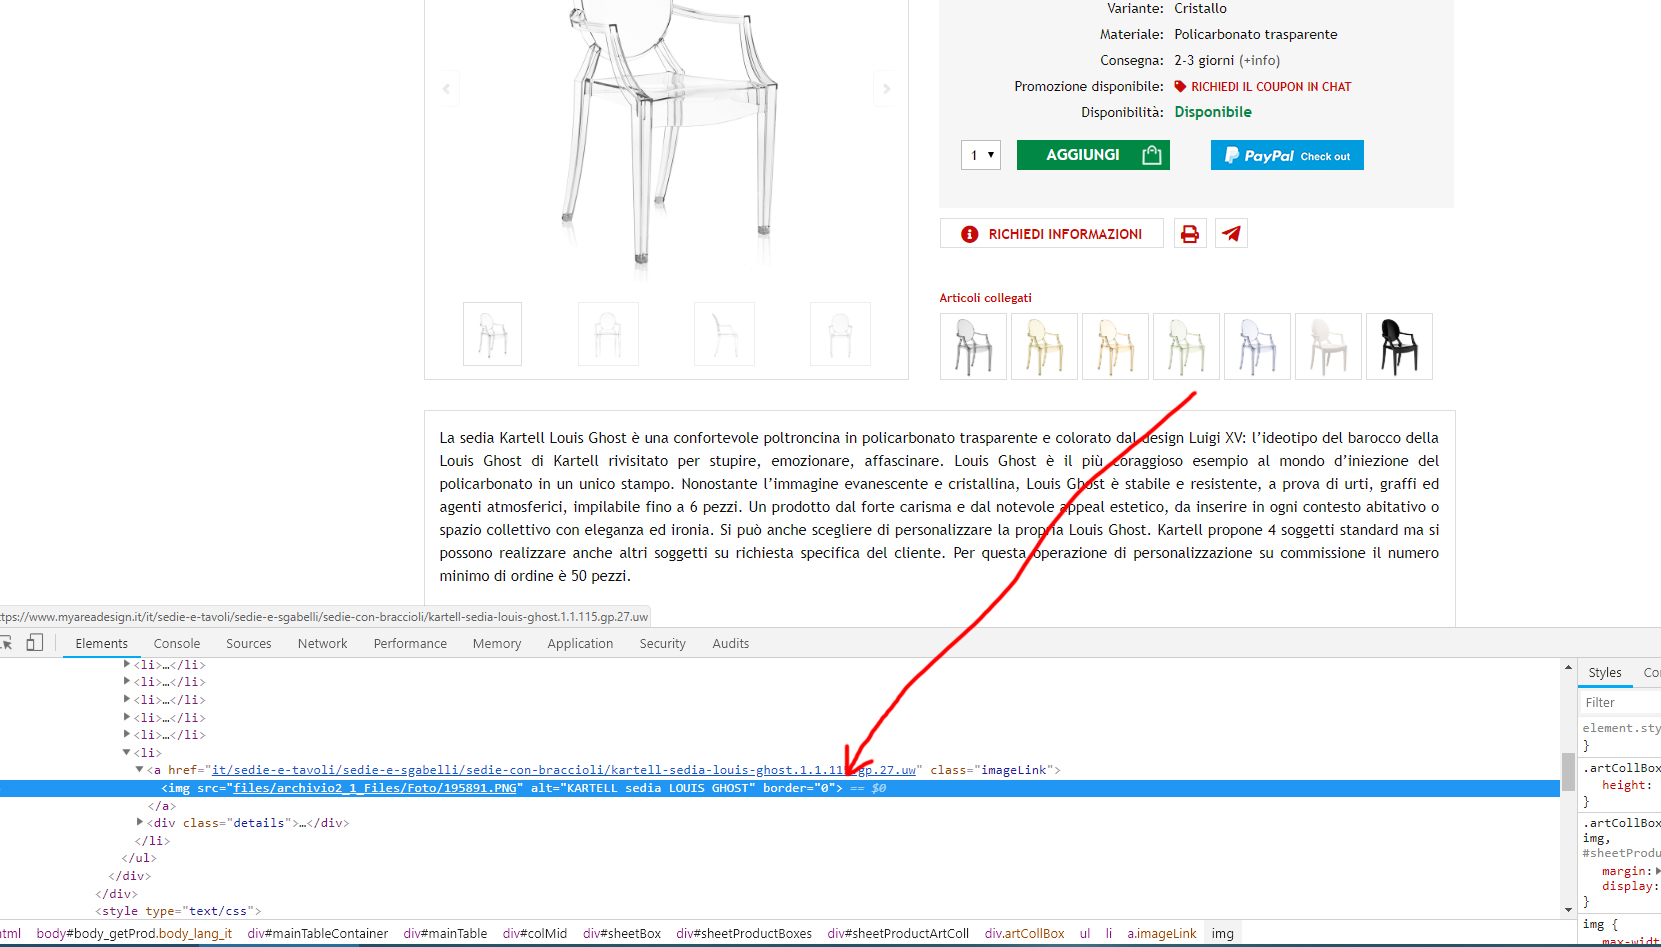The width and height of the screenshot is (1661, 947).
Task: Switch to the Console tab
Action: click(177, 644)
